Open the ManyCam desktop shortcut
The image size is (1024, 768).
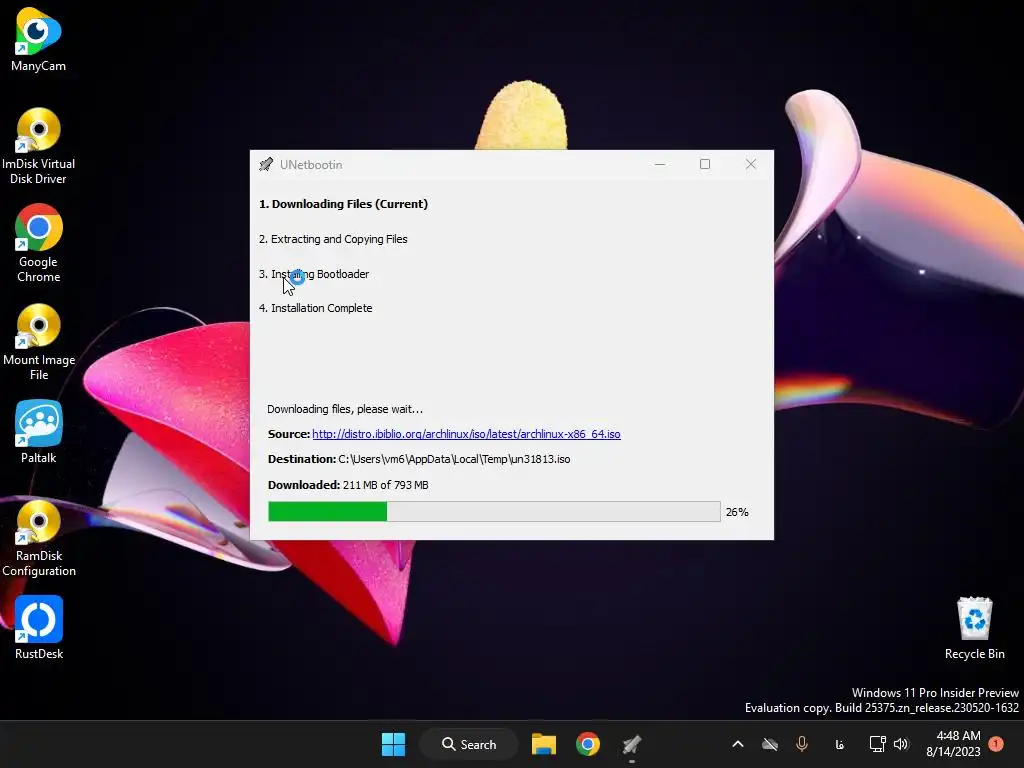[38, 40]
